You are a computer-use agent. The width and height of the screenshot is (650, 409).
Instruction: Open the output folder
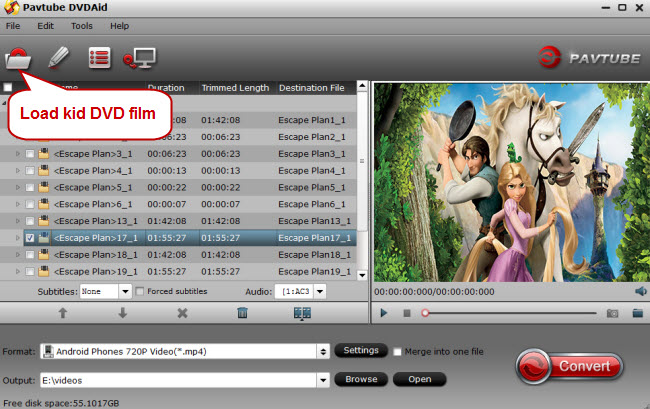(x=420, y=379)
